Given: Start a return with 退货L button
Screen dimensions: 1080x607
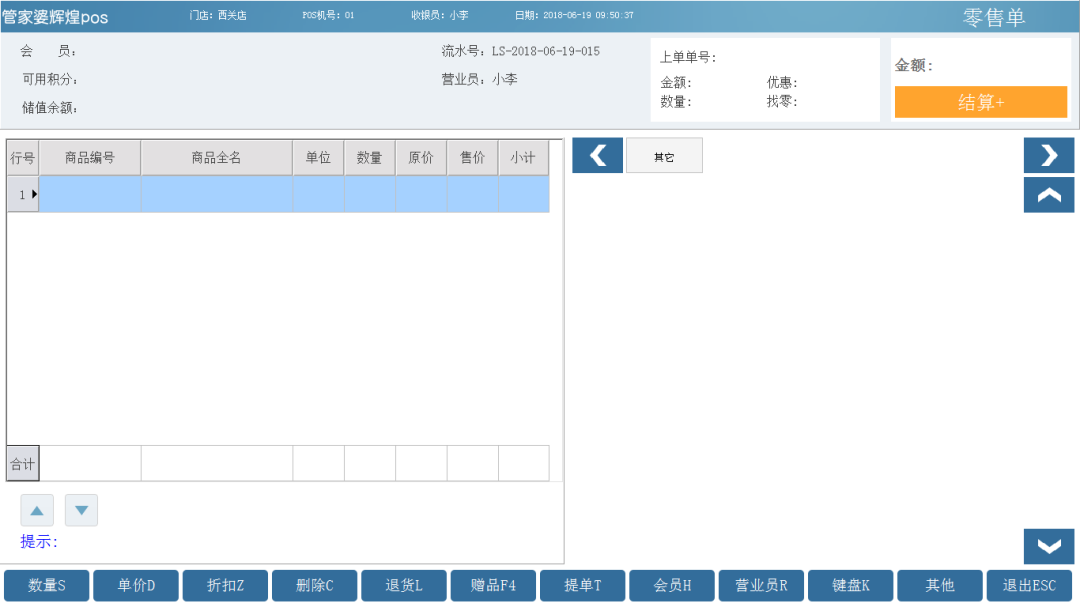Looking at the screenshot, I should coord(404,586).
